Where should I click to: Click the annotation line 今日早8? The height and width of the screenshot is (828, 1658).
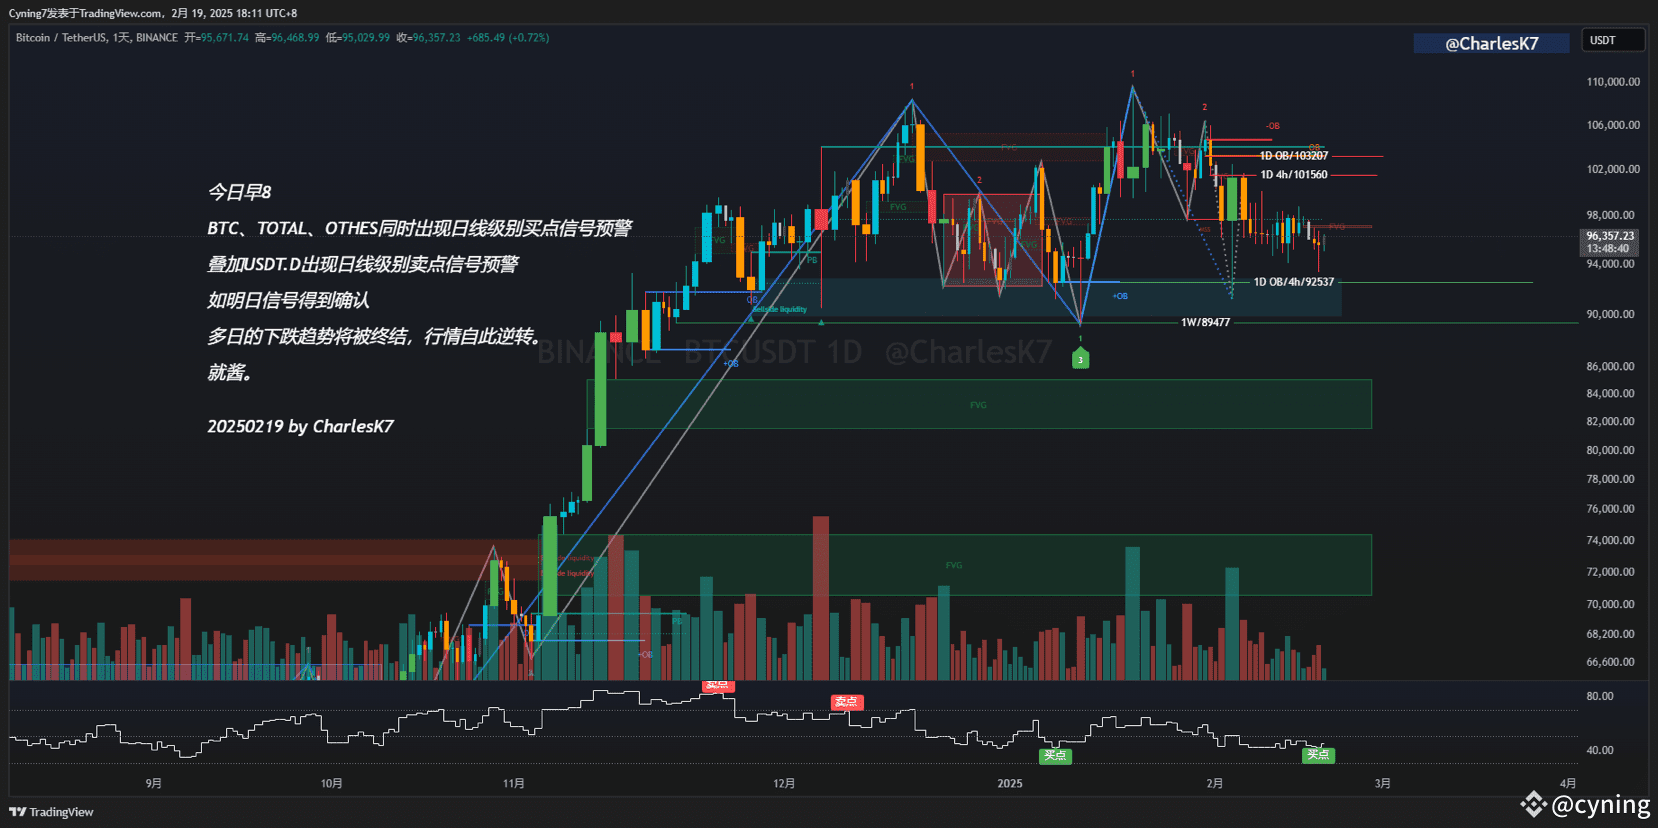[240, 192]
